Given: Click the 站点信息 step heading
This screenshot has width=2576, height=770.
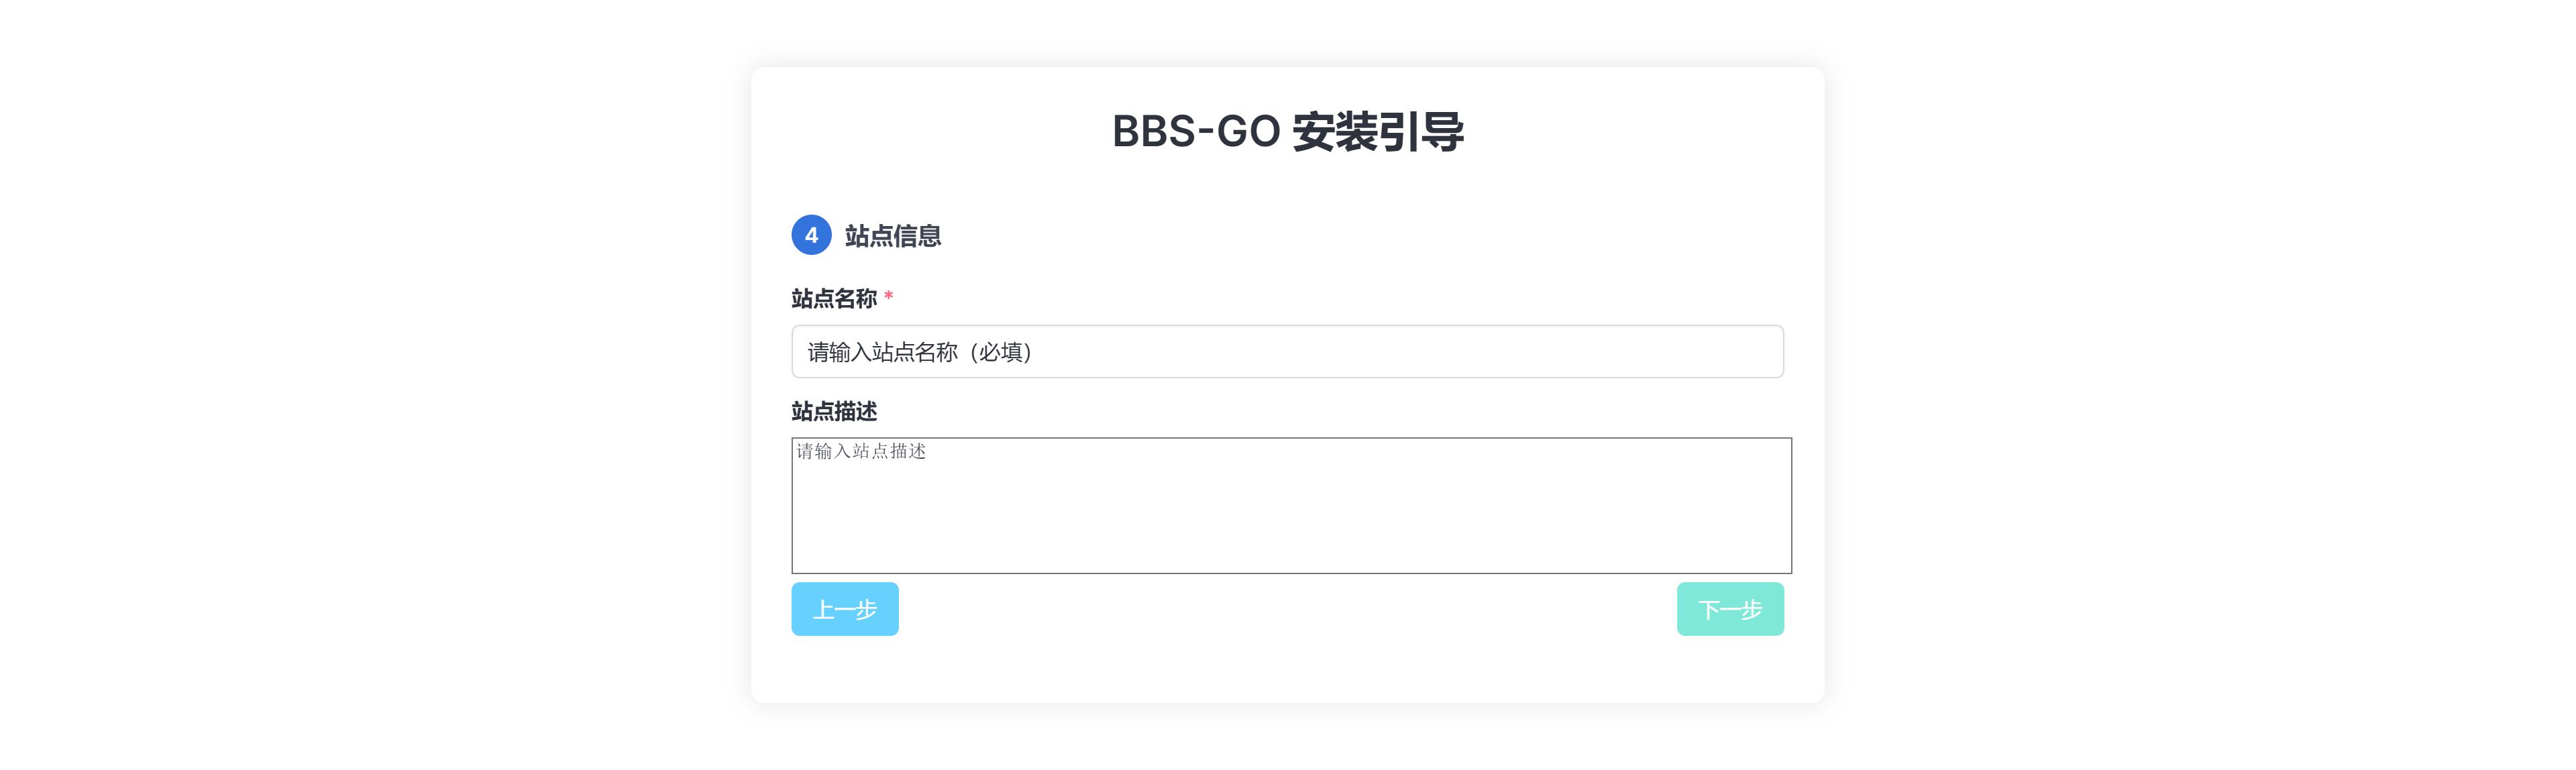Looking at the screenshot, I should (x=892, y=236).
